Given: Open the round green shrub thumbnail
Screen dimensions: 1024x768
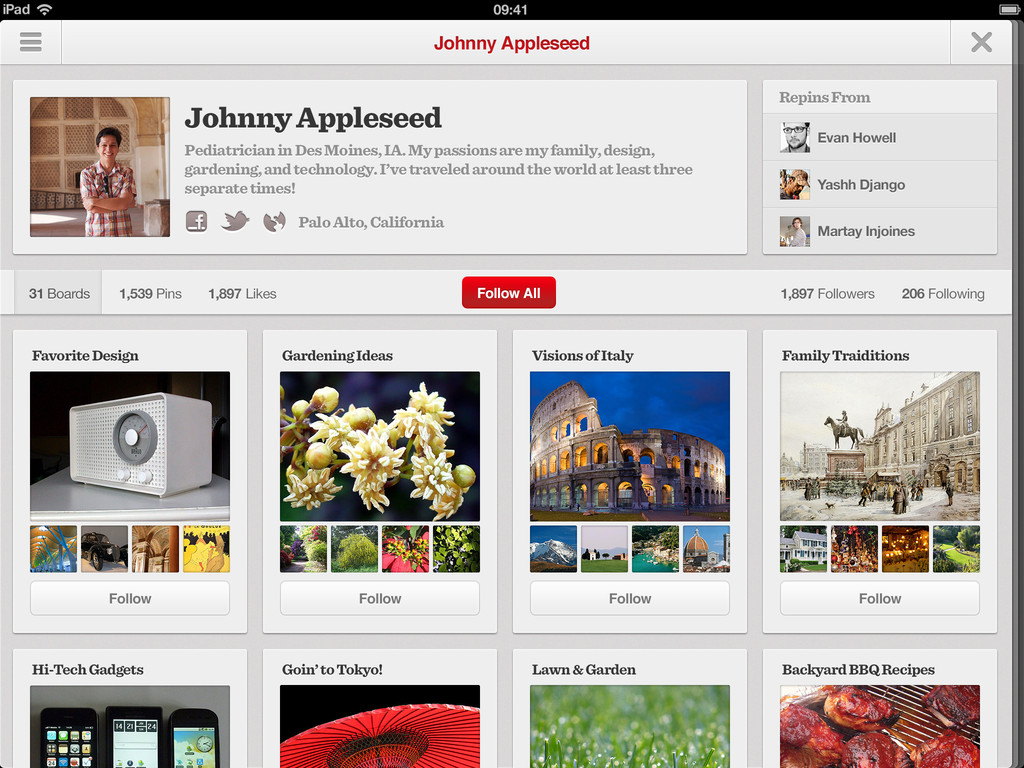Looking at the screenshot, I should click(355, 549).
